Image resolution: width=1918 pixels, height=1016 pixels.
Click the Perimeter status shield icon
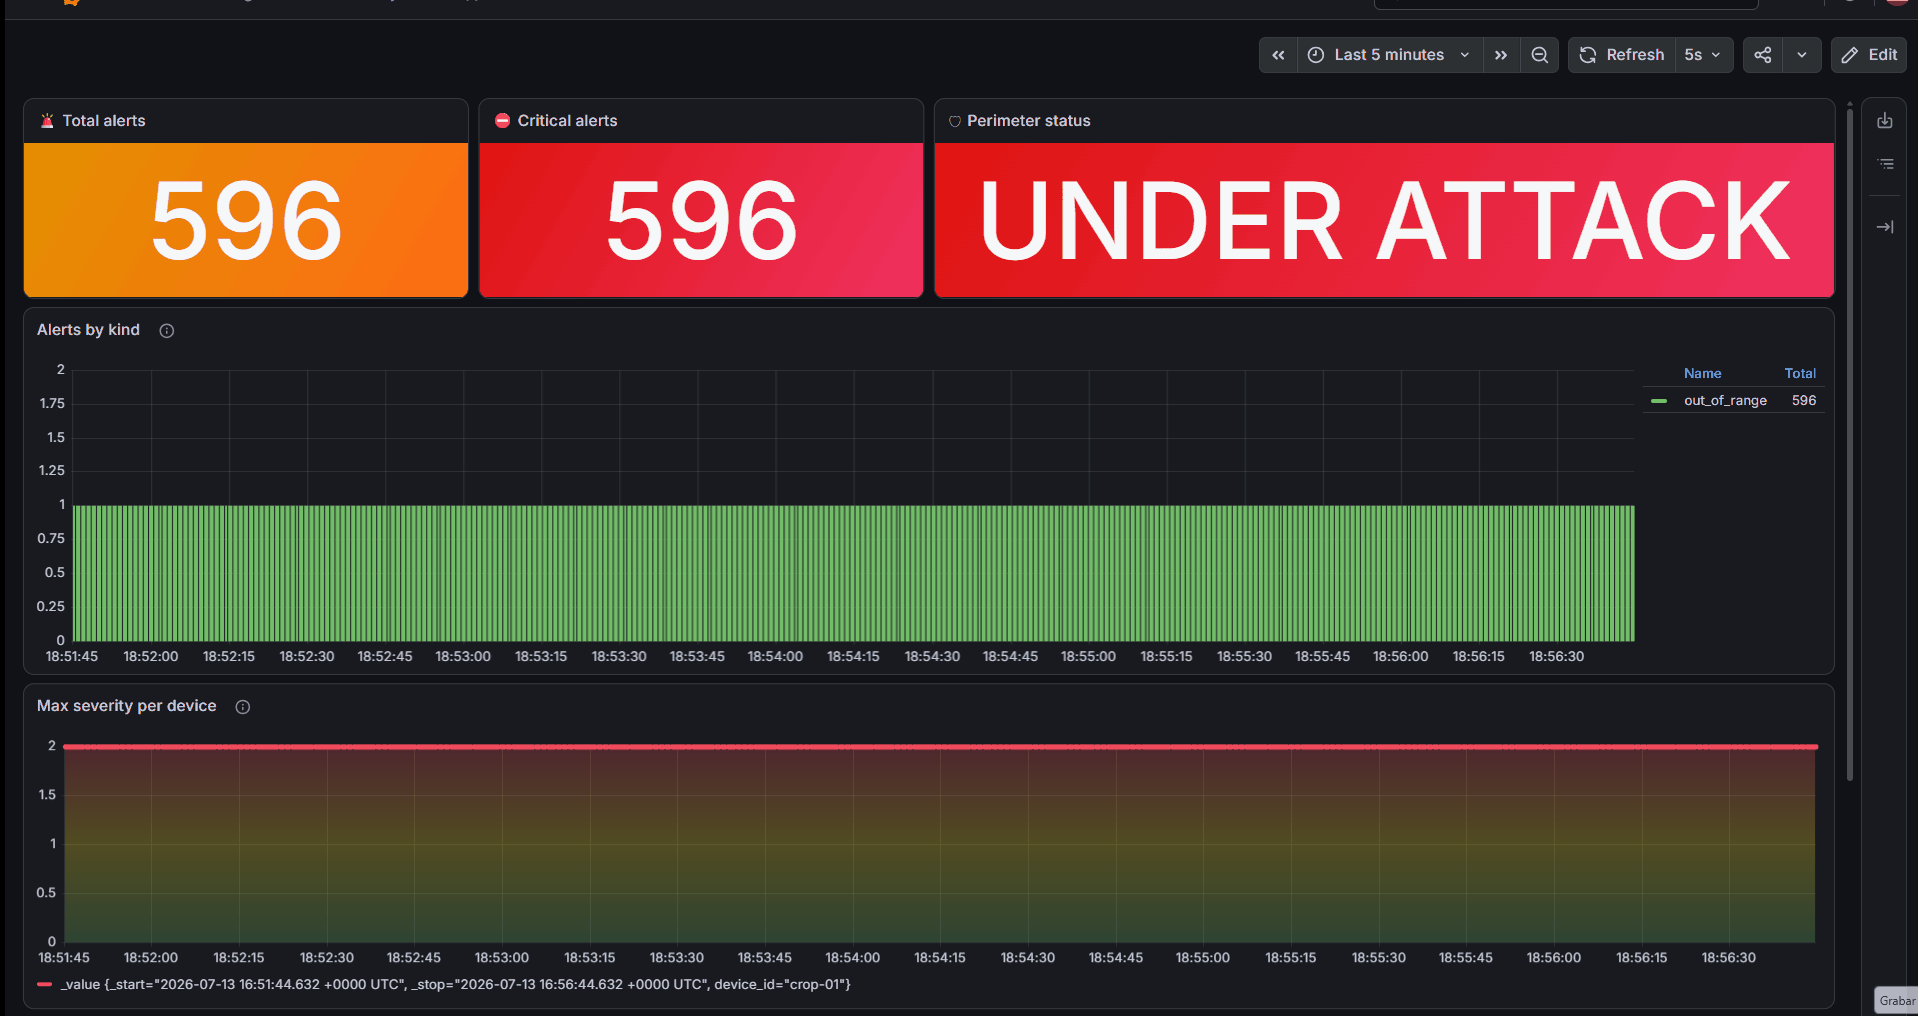coord(955,121)
